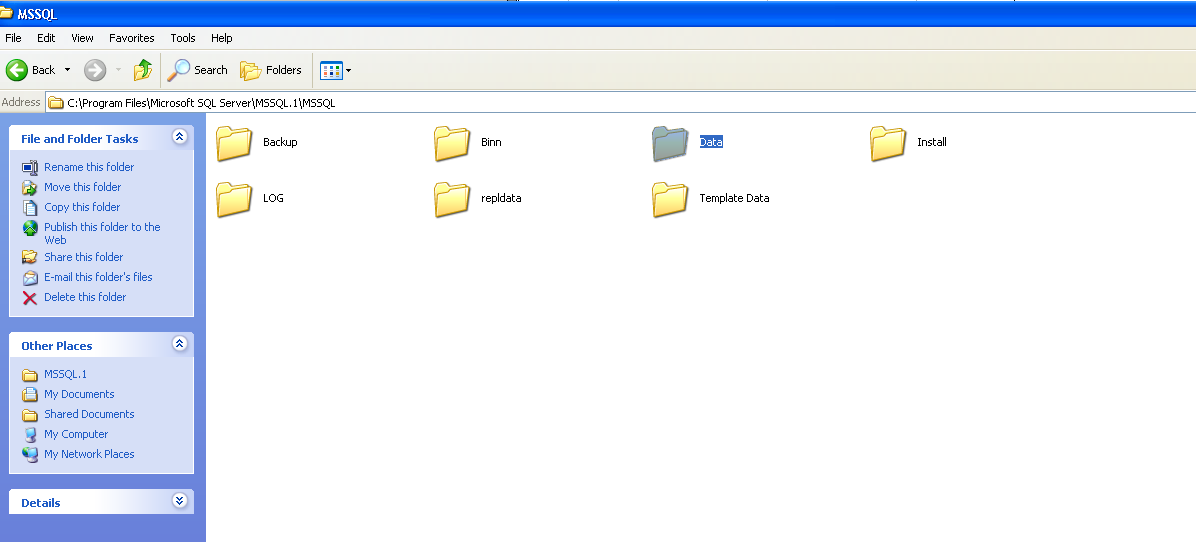1196x542 pixels.
Task: Toggle the Folders pane button
Action: (271, 70)
